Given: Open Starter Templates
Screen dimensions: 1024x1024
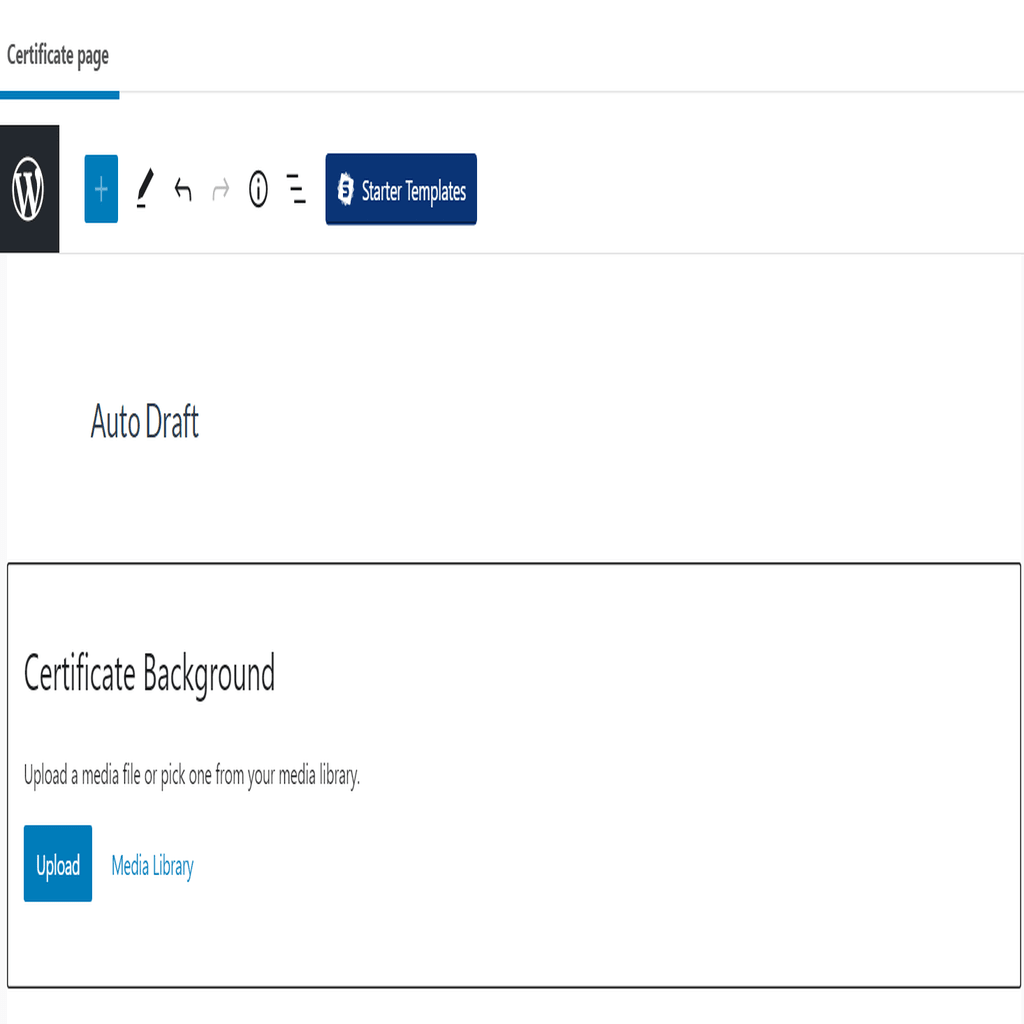Looking at the screenshot, I should point(401,189).
